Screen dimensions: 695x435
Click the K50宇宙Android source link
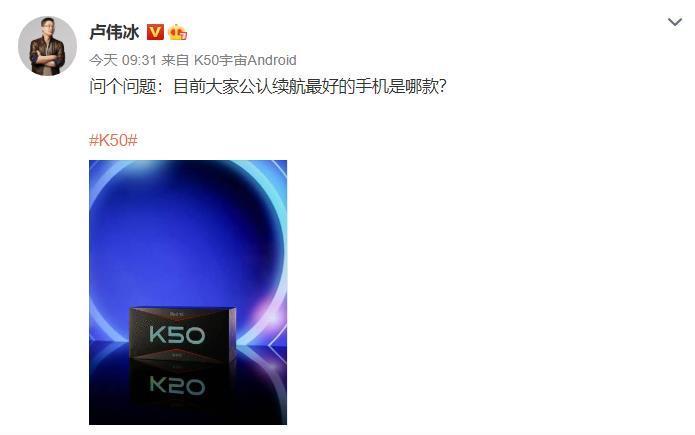click(x=245, y=60)
